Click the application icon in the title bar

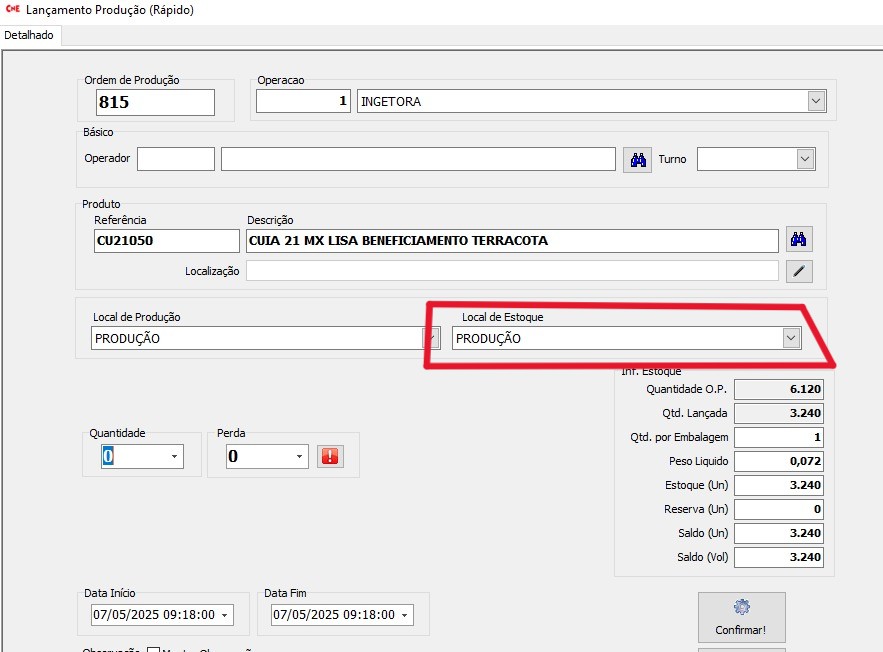(x=12, y=10)
